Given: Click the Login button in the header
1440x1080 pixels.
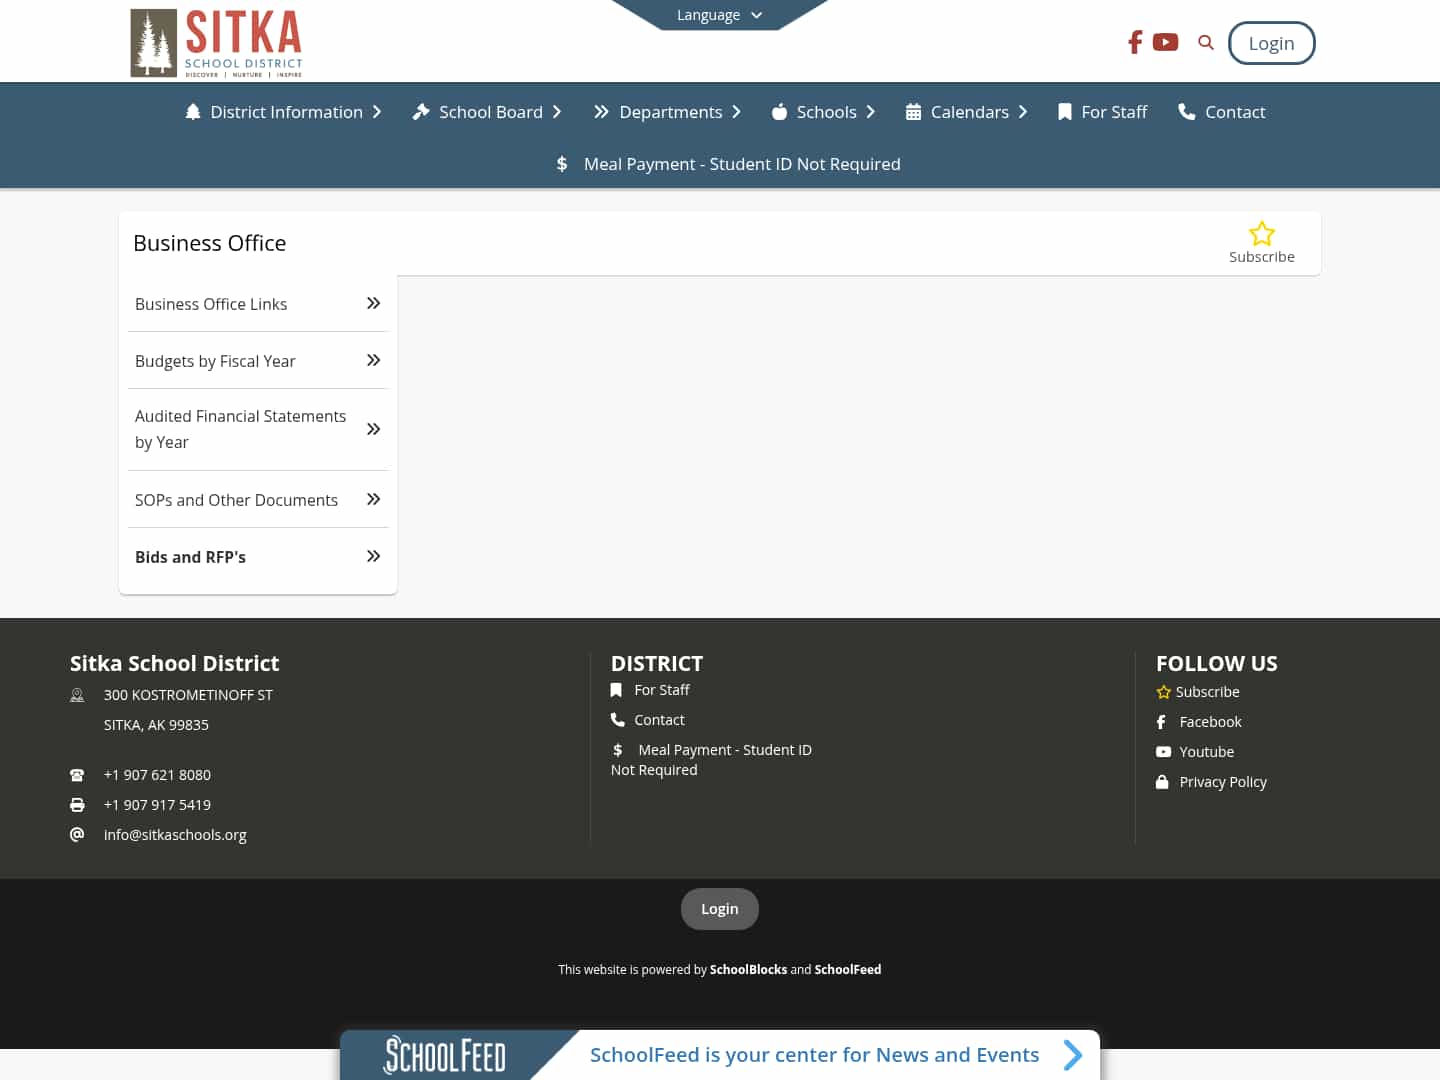Looking at the screenshot, I should pos(1271,43).
